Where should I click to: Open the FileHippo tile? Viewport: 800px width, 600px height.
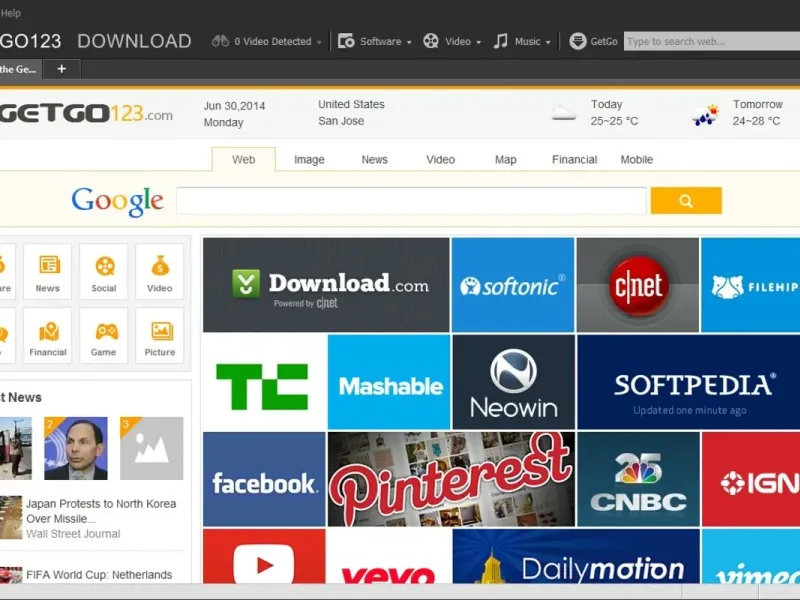pos(751,285)
